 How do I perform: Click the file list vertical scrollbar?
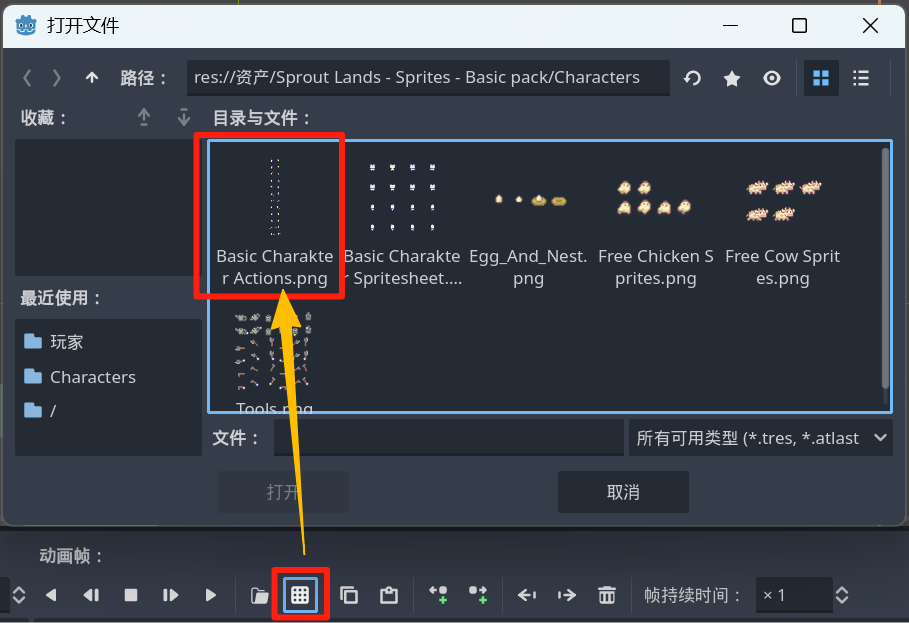tap(885, 268)
